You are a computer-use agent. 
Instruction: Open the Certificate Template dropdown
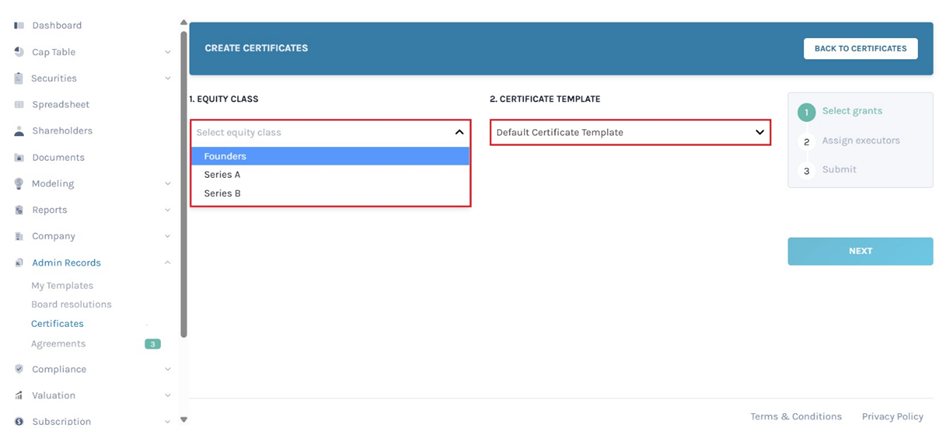point(629,132)
